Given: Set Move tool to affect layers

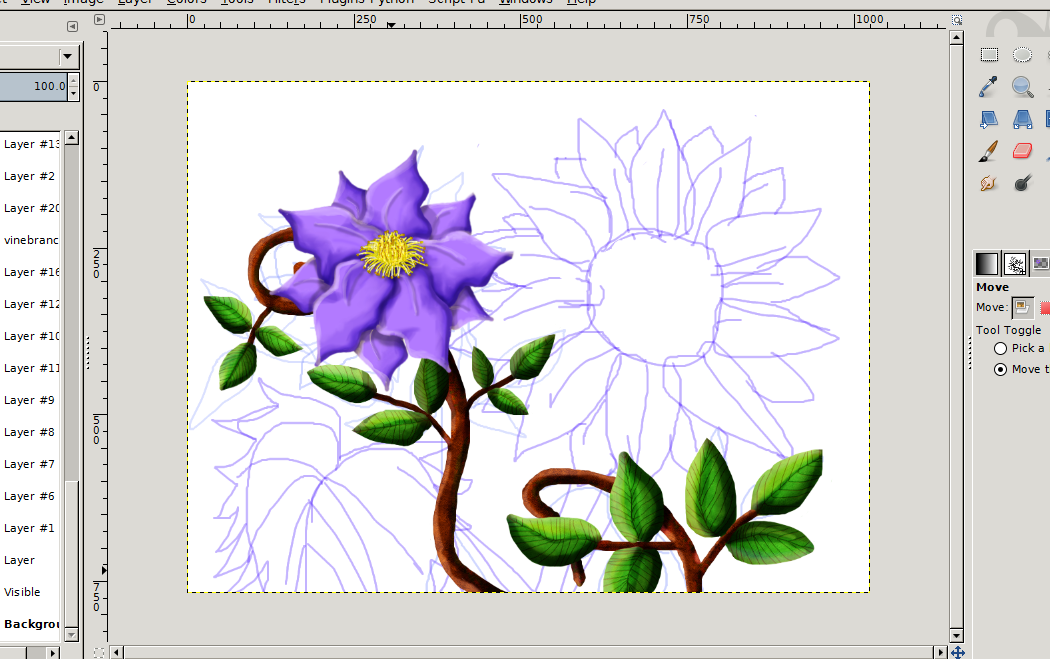Looking at the screenshot, I should click(1022, 307).
